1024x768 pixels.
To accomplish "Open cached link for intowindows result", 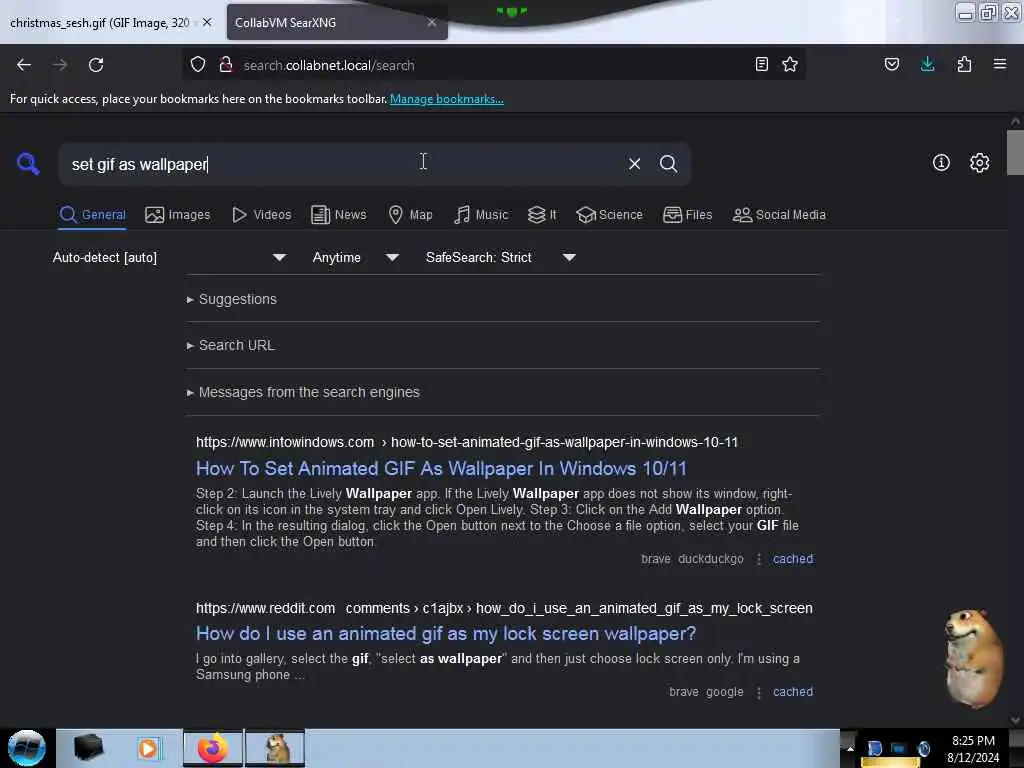I will click(x=793, y=559).
